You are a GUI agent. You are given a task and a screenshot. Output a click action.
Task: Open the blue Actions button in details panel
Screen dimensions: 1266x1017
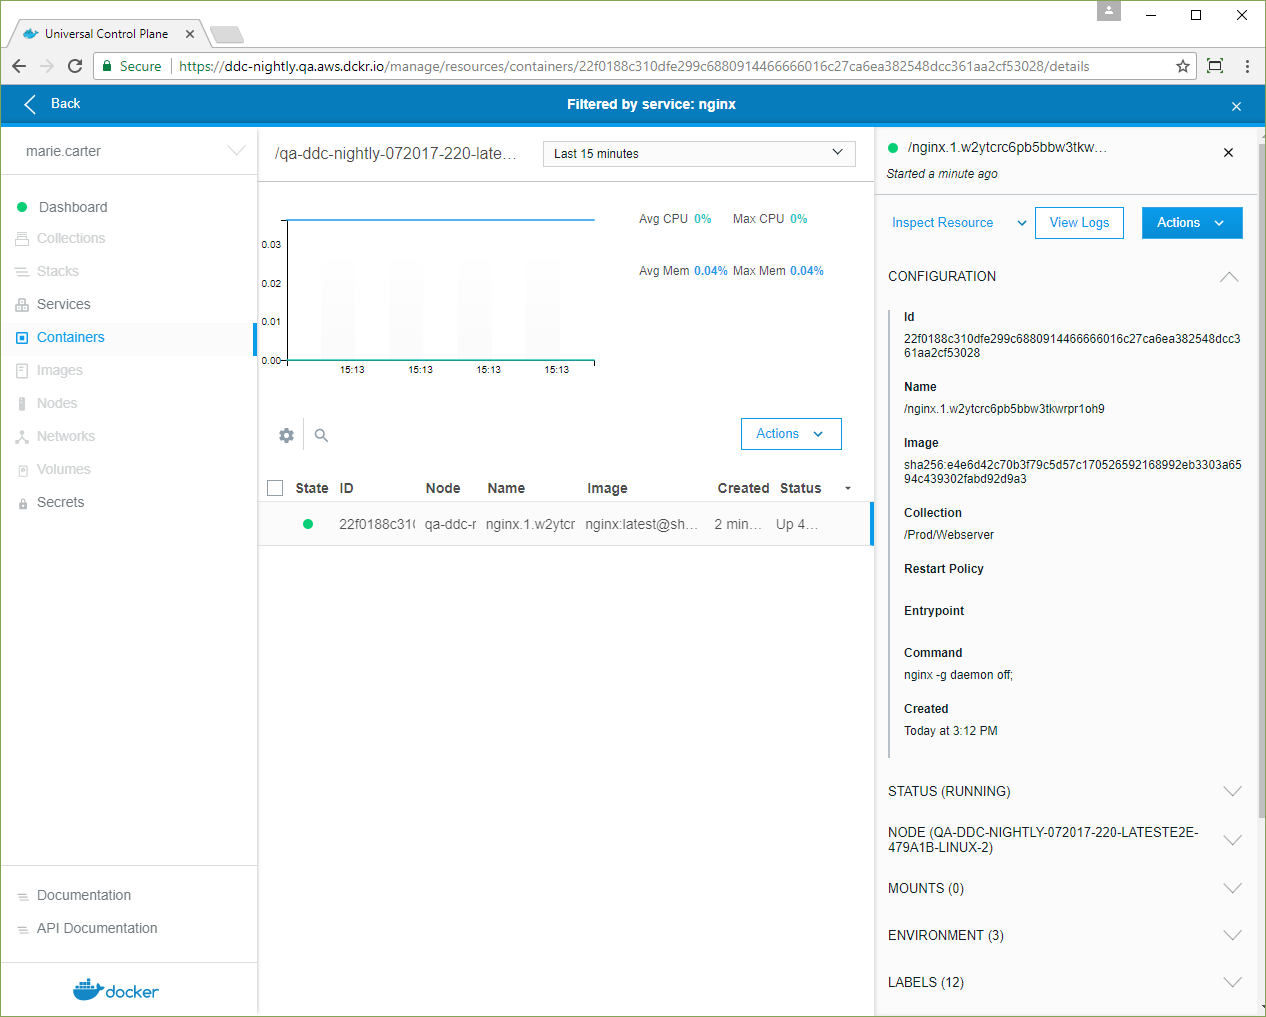(1191, 223)
